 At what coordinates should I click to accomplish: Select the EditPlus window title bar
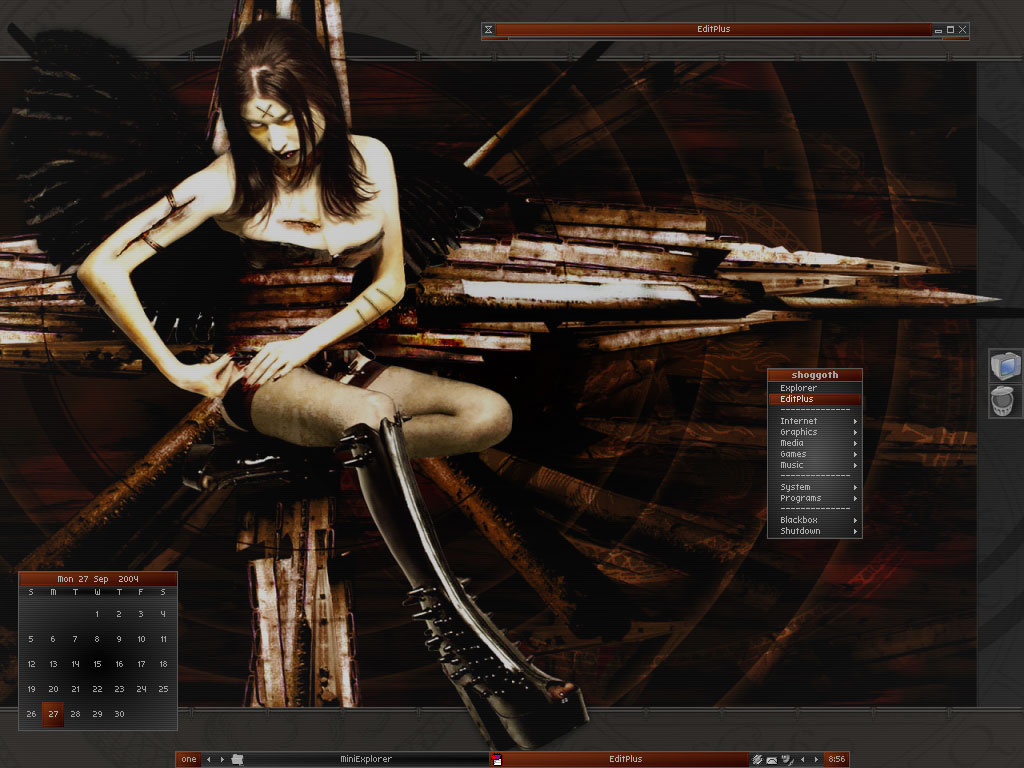713,29
